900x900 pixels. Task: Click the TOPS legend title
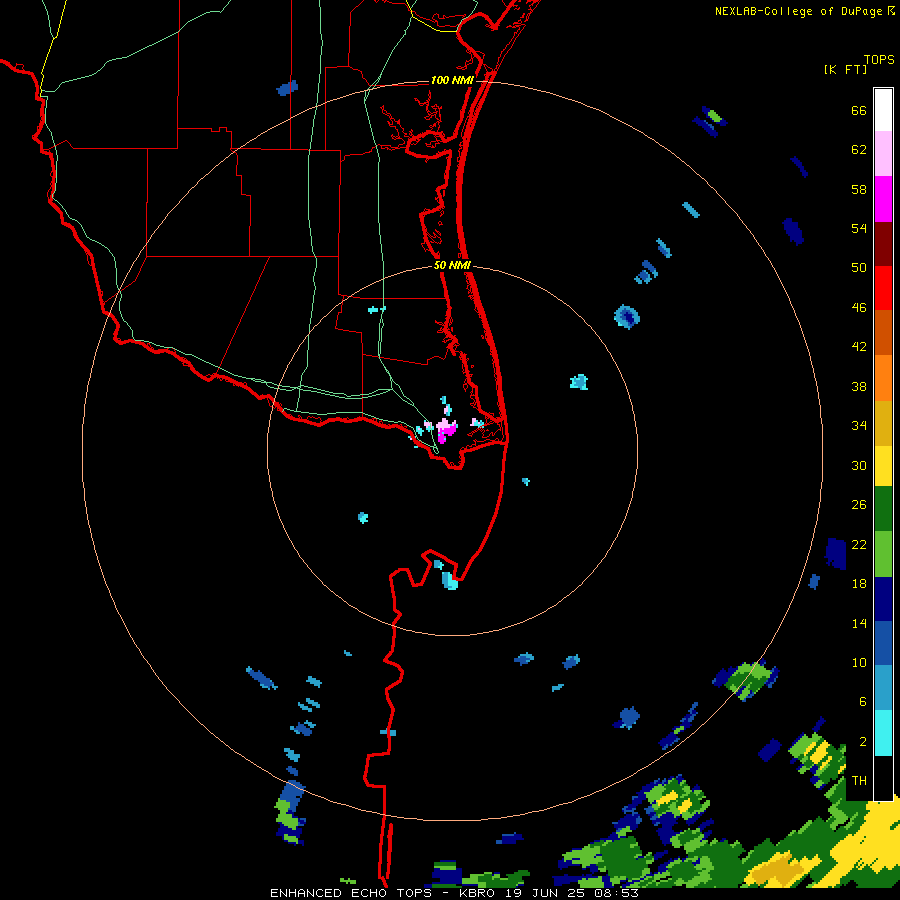tap(879, 59)
